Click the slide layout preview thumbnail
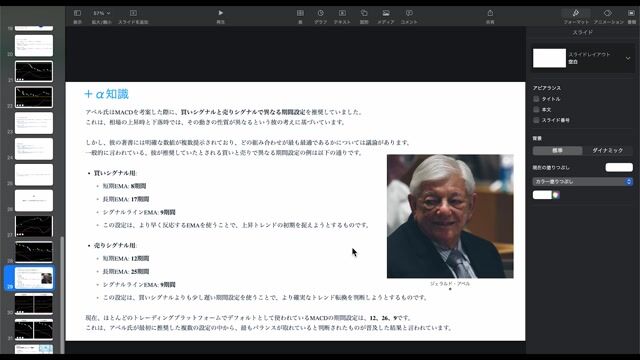 coord(549,58)
